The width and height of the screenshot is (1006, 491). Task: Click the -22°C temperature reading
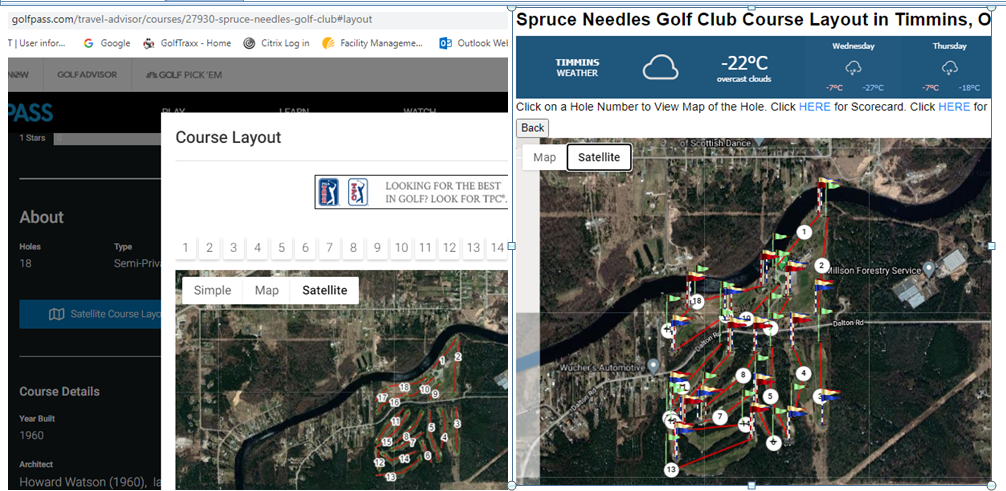point(744,64)
